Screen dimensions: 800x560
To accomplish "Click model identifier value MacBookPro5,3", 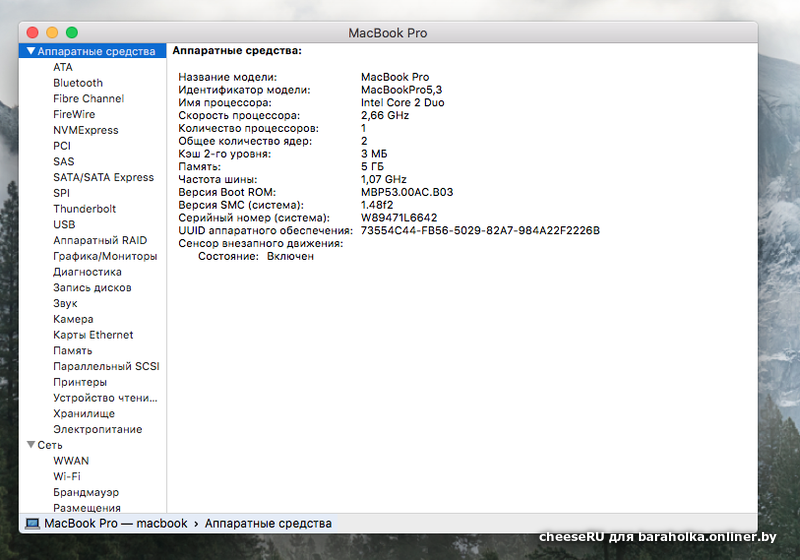I will (x=402, y=90).
